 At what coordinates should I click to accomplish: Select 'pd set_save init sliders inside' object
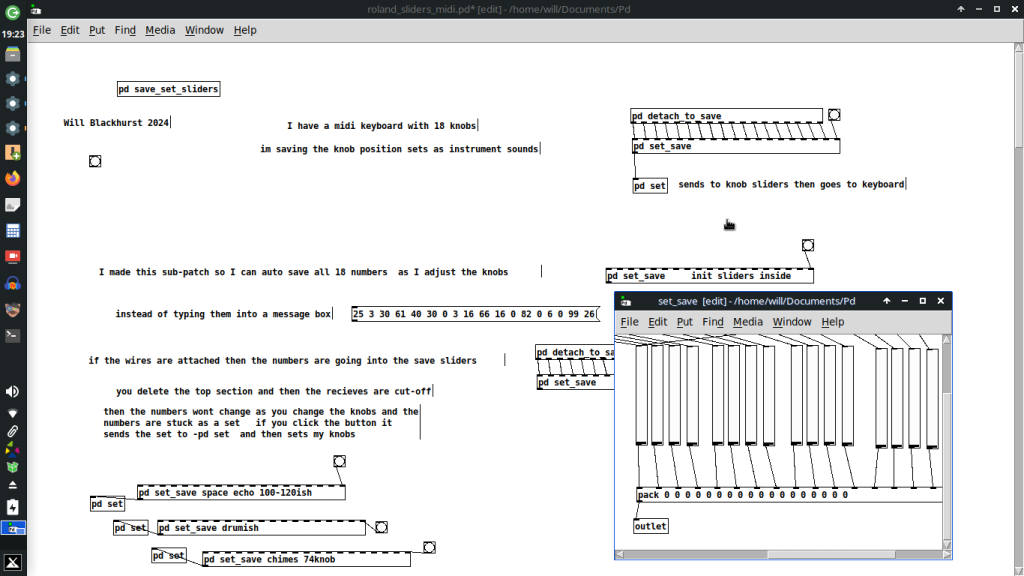(710, 276)
